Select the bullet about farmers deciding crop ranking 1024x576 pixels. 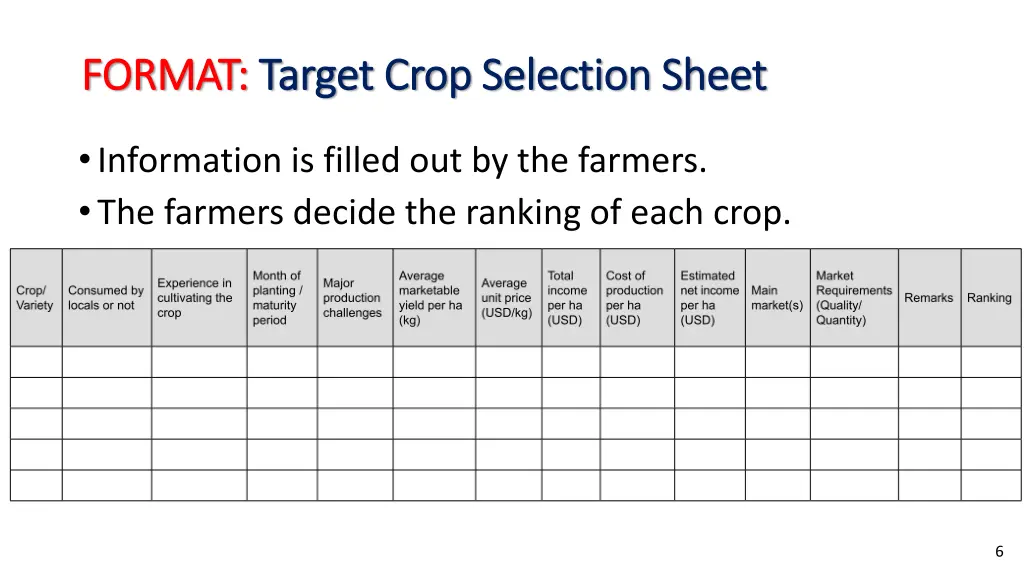click(x=444, y=212)
